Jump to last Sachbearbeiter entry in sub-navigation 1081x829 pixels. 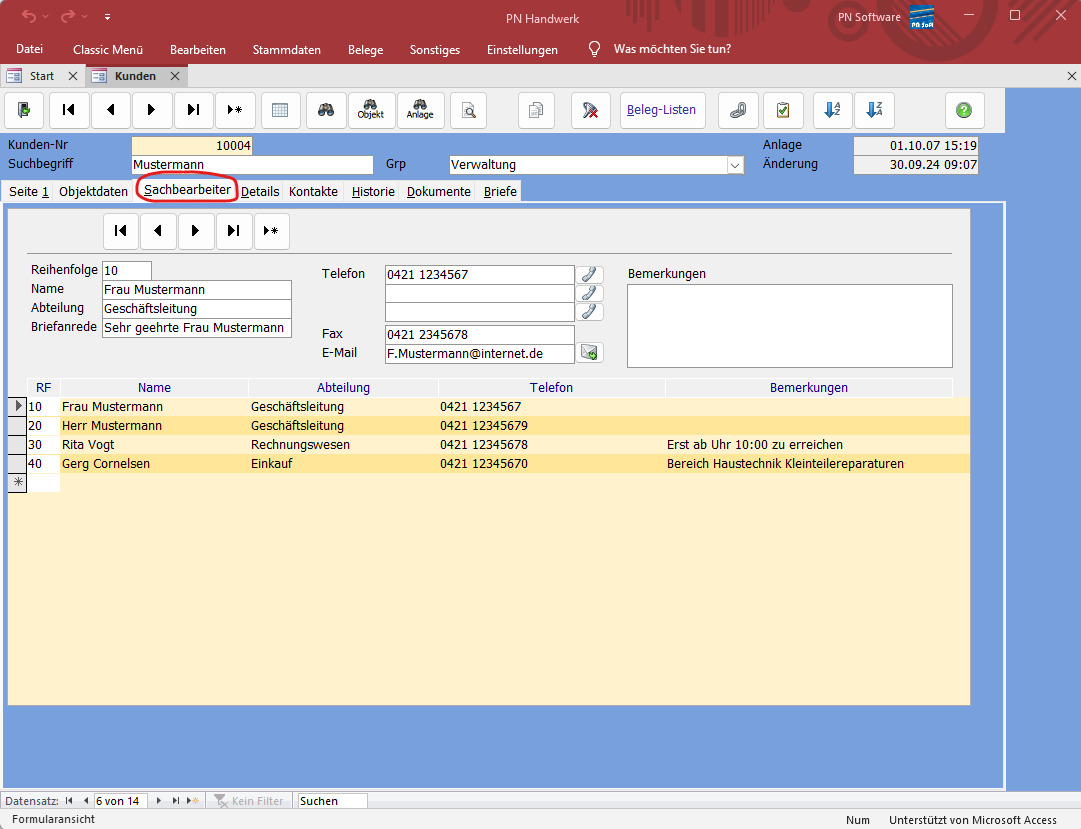[234, 231]
